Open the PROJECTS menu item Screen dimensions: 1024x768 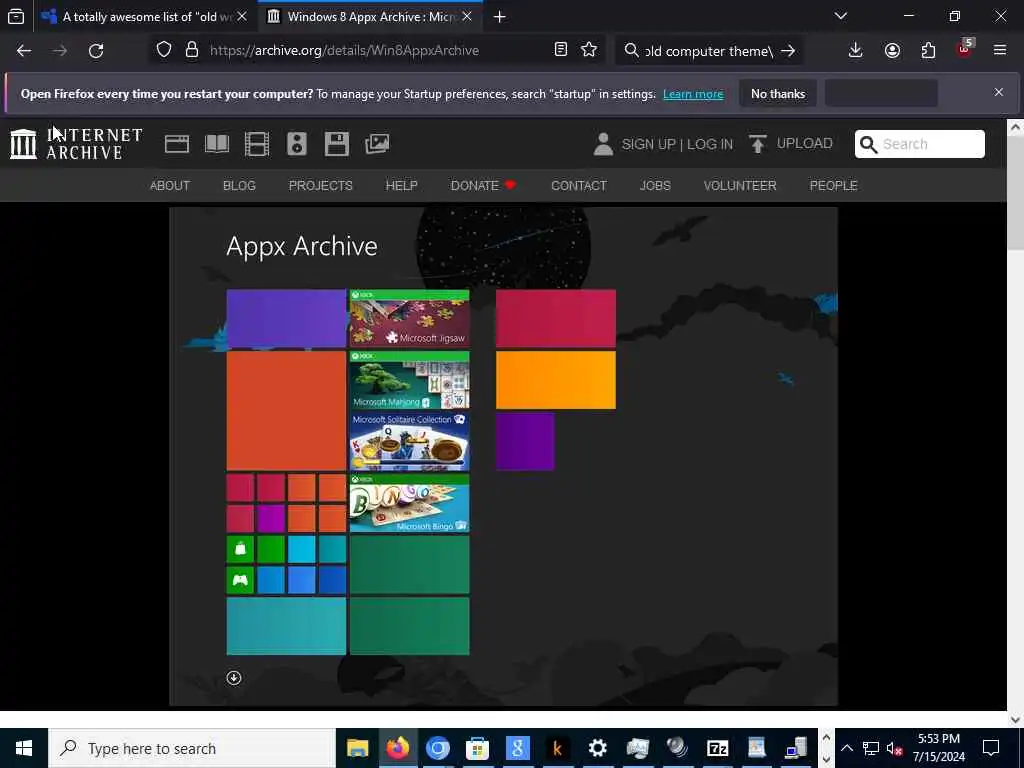pyautogui.click(x=321, y=185)
